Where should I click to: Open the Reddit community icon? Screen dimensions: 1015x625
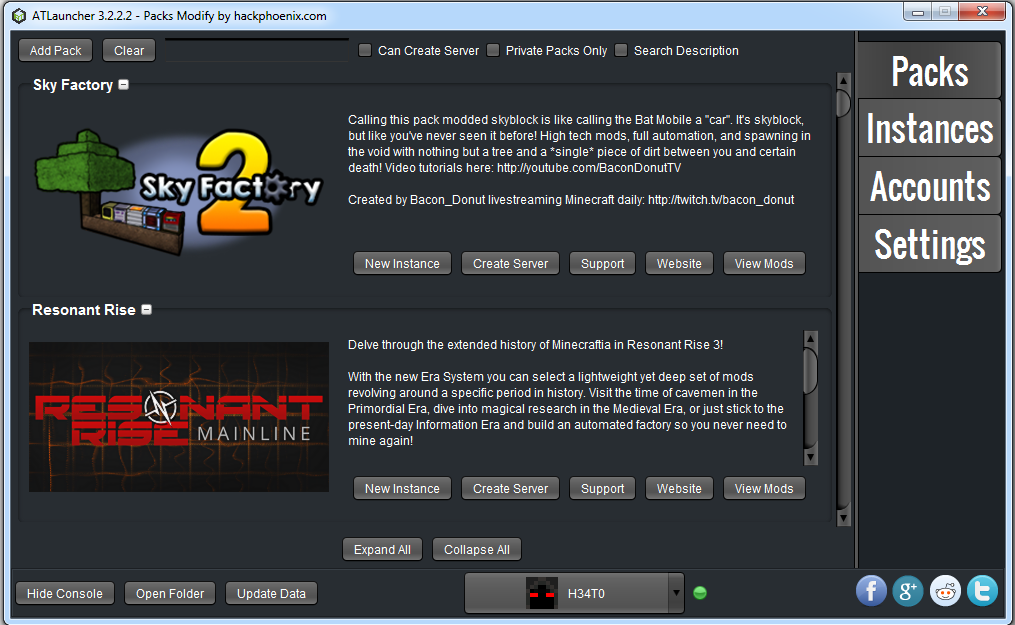[x=944, y=591]
